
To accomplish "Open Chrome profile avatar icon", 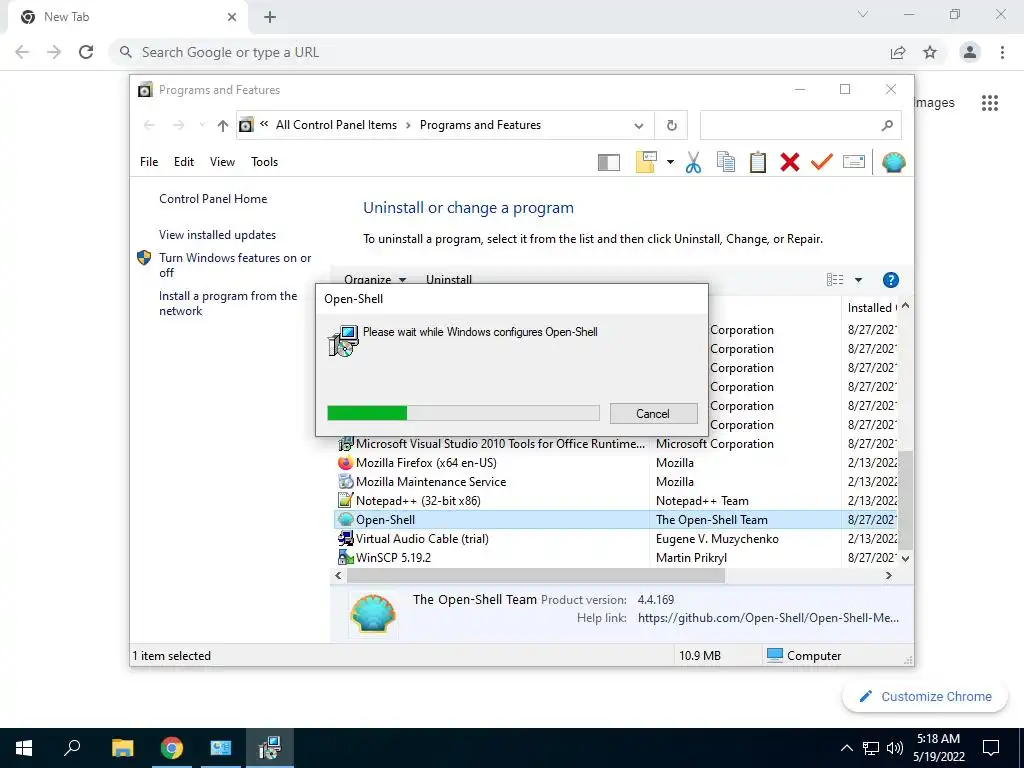I will [970, 52].
